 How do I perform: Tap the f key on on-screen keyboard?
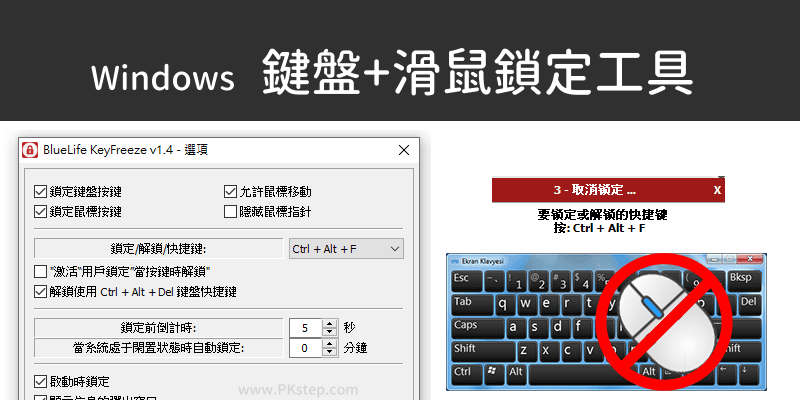pos(583,329)
